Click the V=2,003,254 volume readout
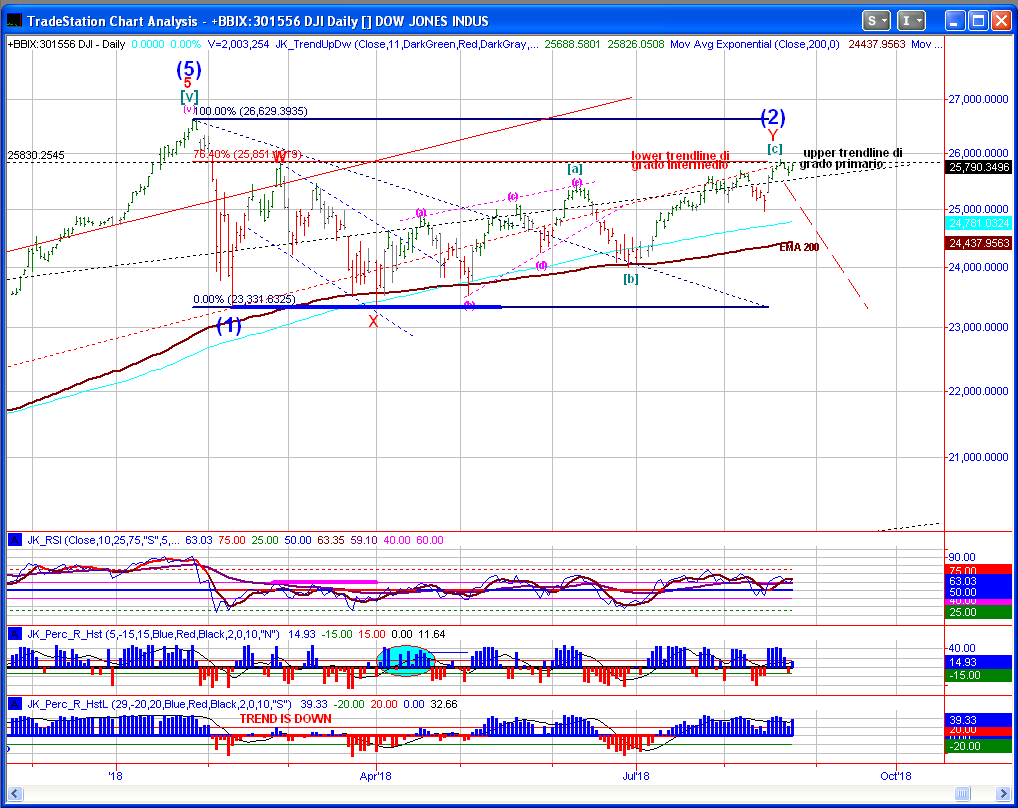Image resolution: width=1018 pixels, height=808 pixels. coord(238,44)
